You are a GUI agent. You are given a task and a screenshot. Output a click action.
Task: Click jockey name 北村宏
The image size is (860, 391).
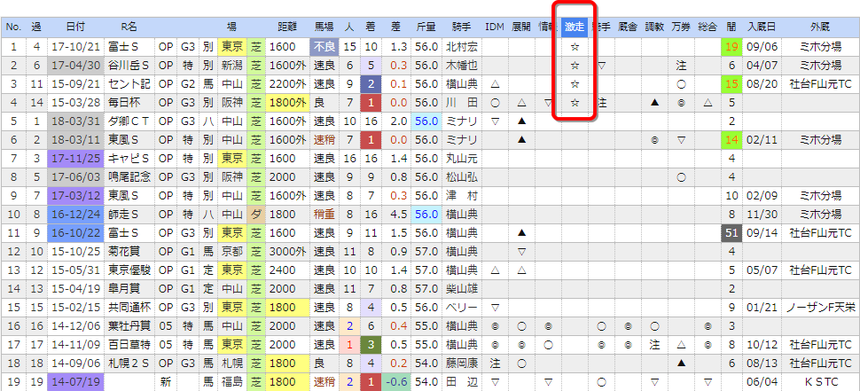(461, 47)
